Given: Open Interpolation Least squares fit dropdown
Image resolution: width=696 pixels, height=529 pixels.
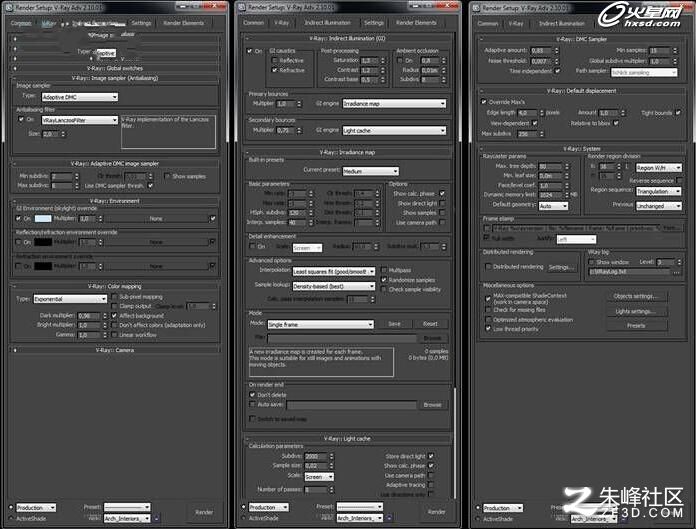Looking at the screenshot, I should 334,271.
